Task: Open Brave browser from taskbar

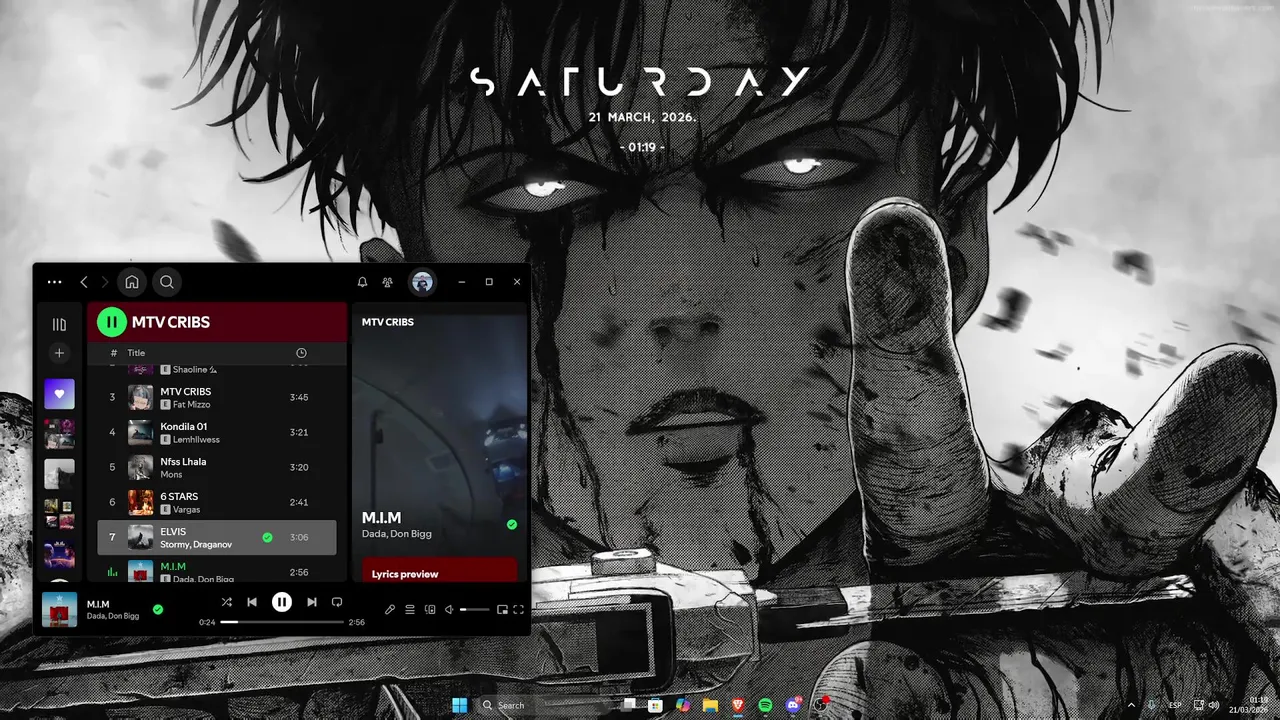Action: click(738, 705)
